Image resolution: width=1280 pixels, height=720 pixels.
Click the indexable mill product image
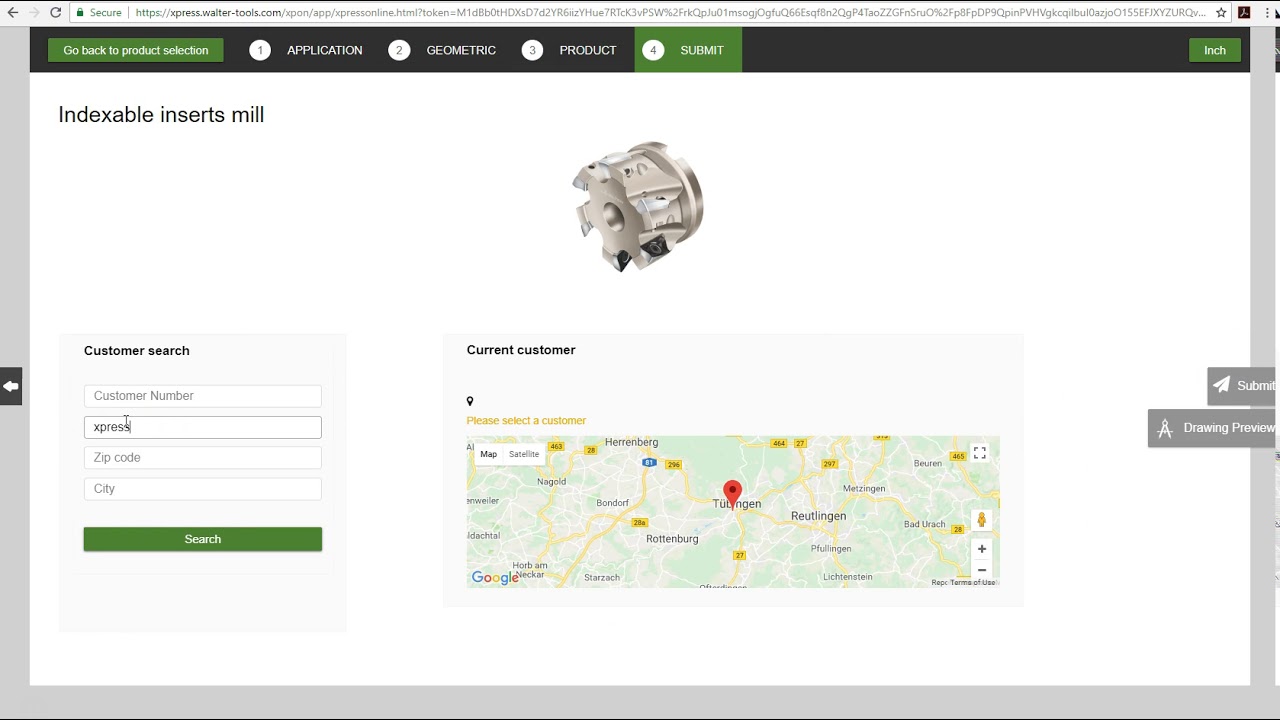(x=638, y=206)
